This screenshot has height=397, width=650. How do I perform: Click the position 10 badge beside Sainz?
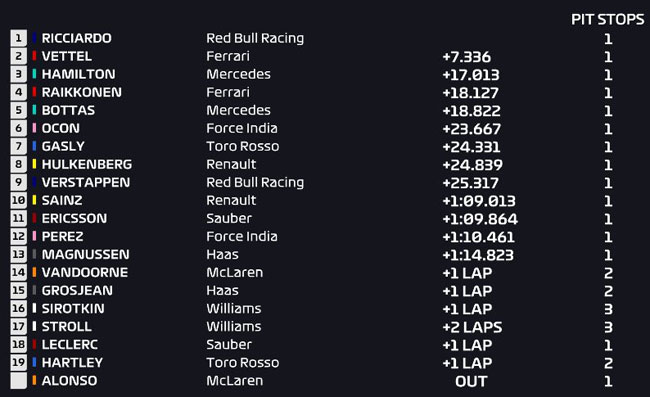pyautogui.click(x=18, y=201)
